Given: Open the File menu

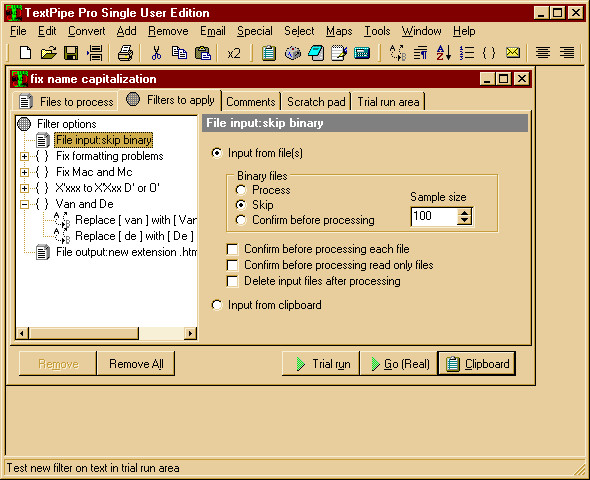Looking at the screenshot, I should tap(18, 31).
